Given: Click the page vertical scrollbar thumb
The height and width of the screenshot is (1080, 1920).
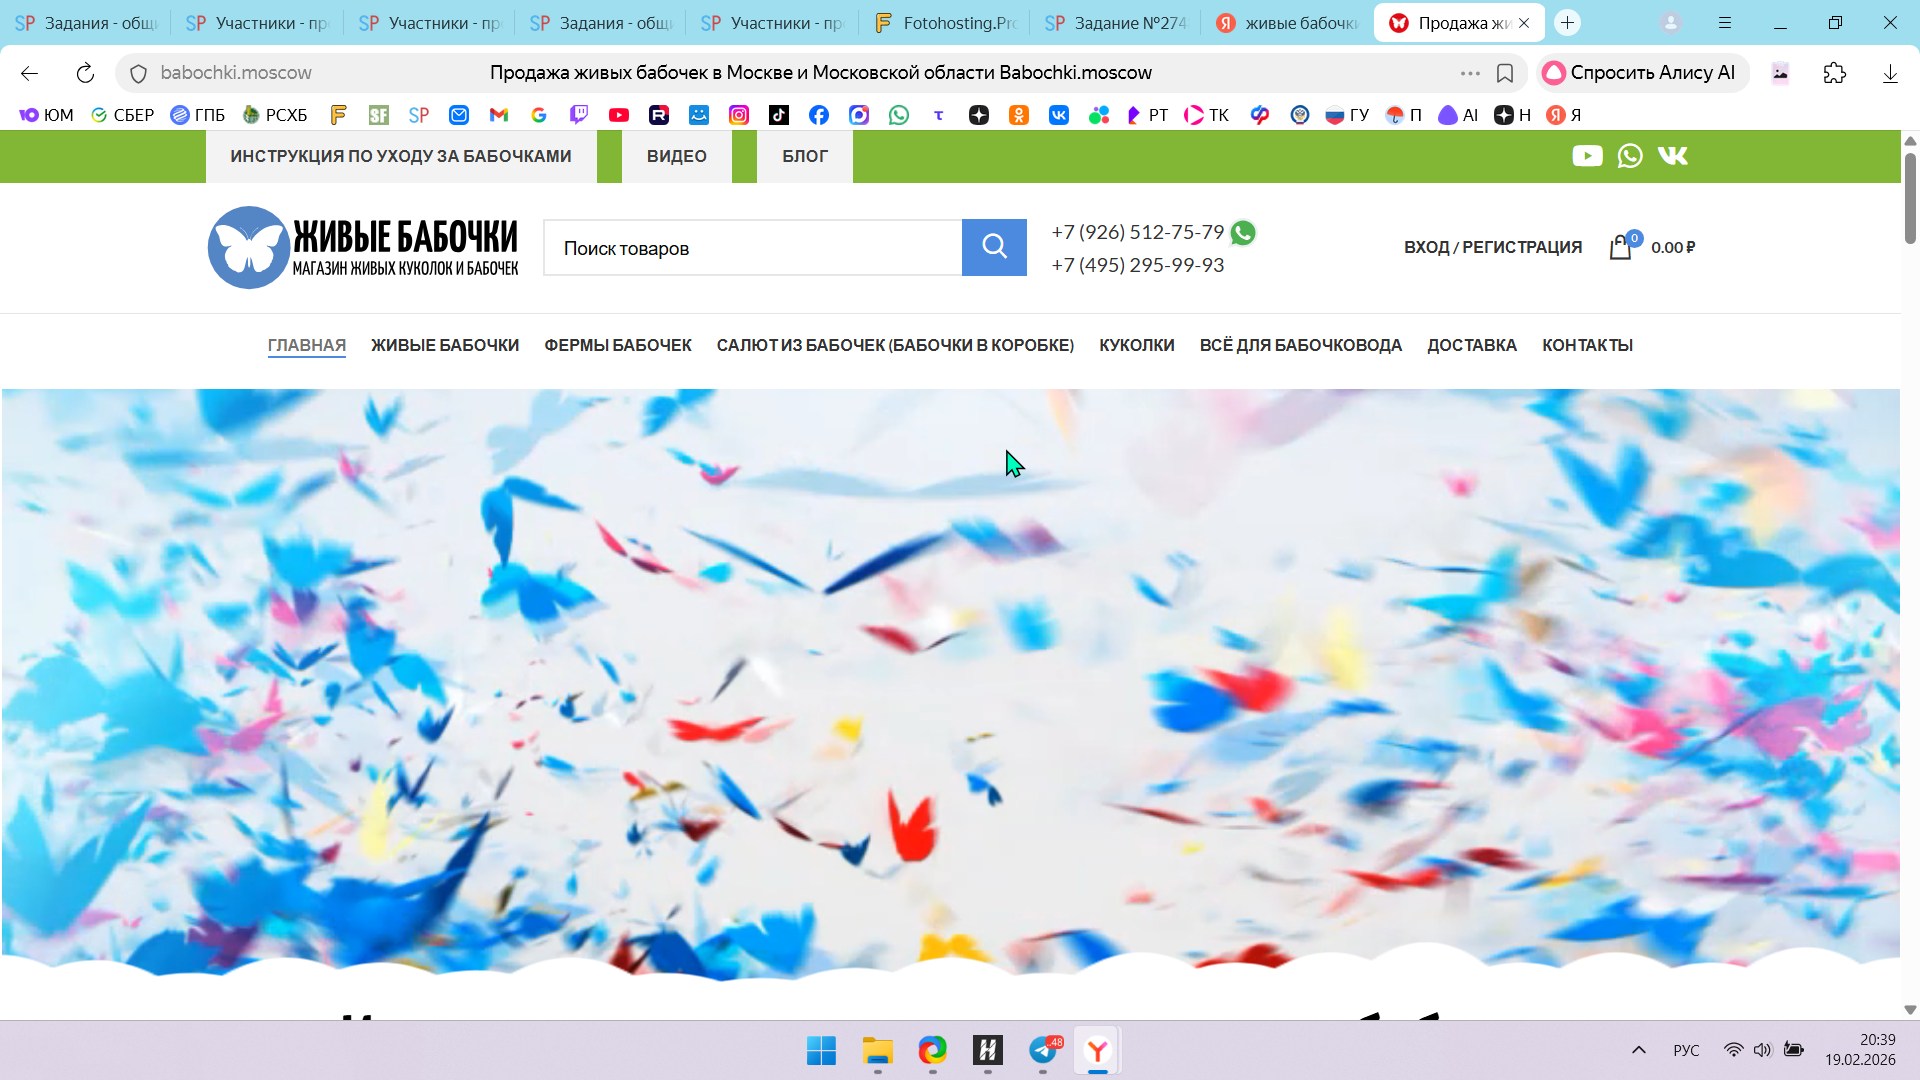Looking at the screenshot, I should [1909, 198].
